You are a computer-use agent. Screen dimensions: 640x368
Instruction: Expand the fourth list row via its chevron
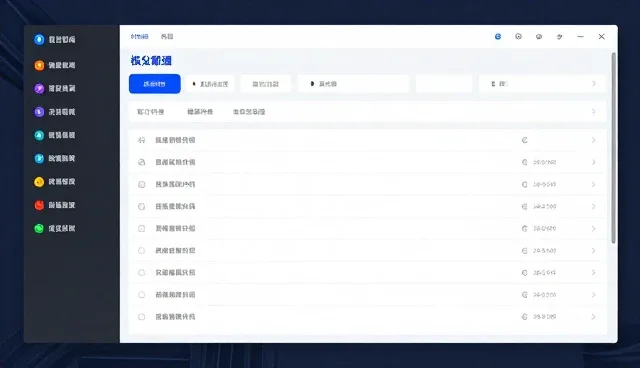click(594, 206)
